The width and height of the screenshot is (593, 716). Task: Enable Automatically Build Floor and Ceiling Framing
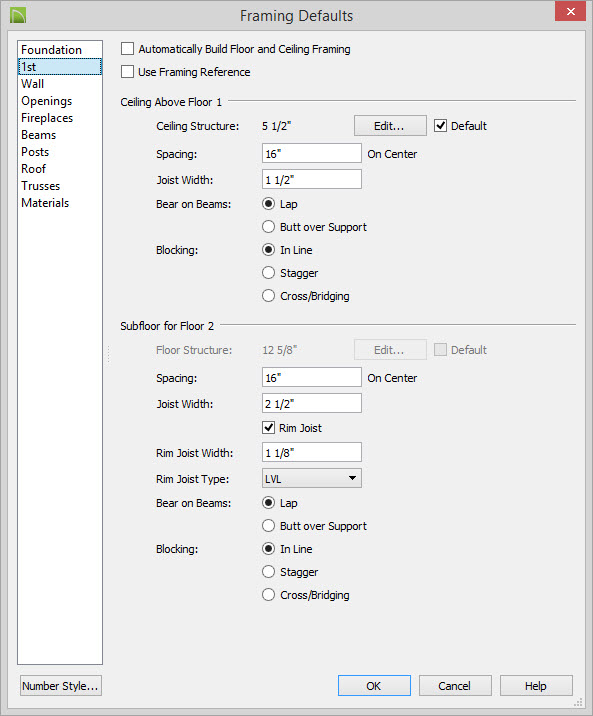(x=127, y=49)
